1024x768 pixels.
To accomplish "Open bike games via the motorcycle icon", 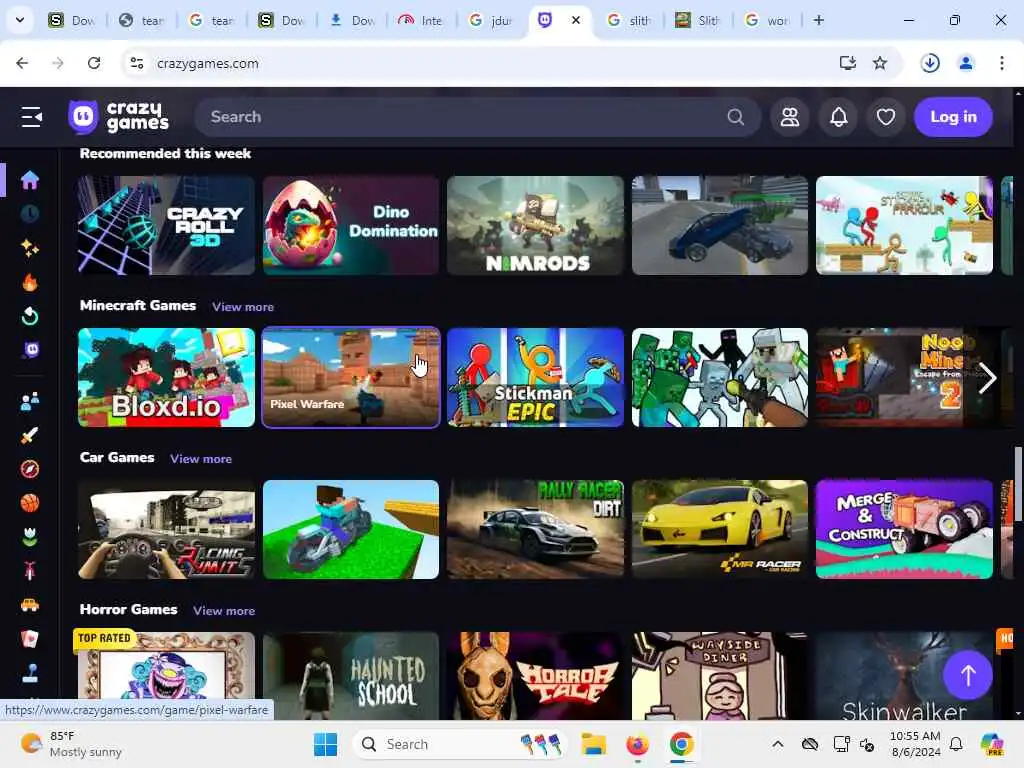I will pos(29,571).
